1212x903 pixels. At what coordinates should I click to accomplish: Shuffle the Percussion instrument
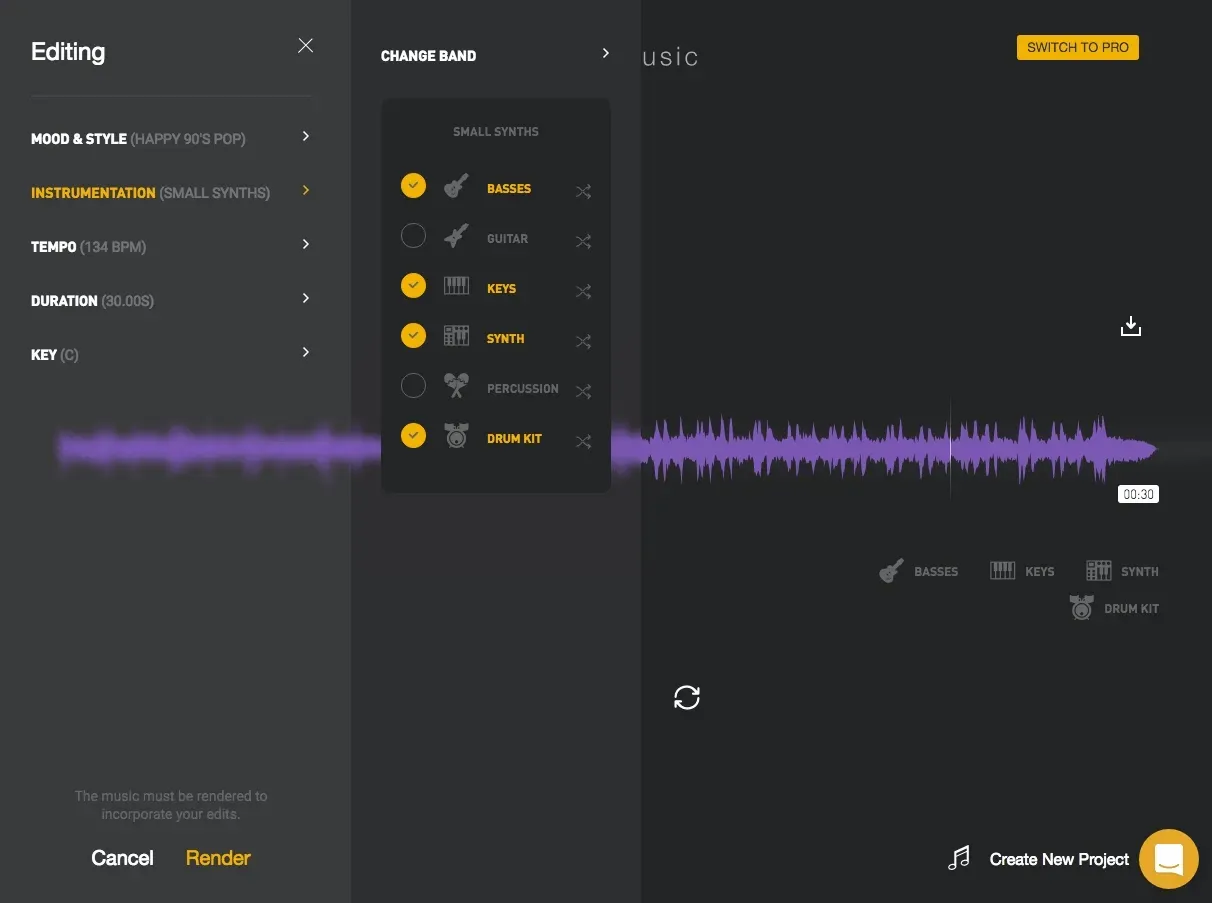[583, 391]
